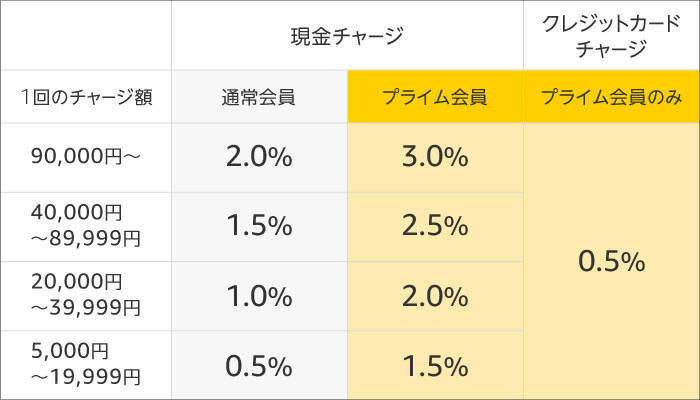The width and height of the screenshot is (700, 400).
Task: Click the 現金チャージ header cell
Action: tap(347, 36)
